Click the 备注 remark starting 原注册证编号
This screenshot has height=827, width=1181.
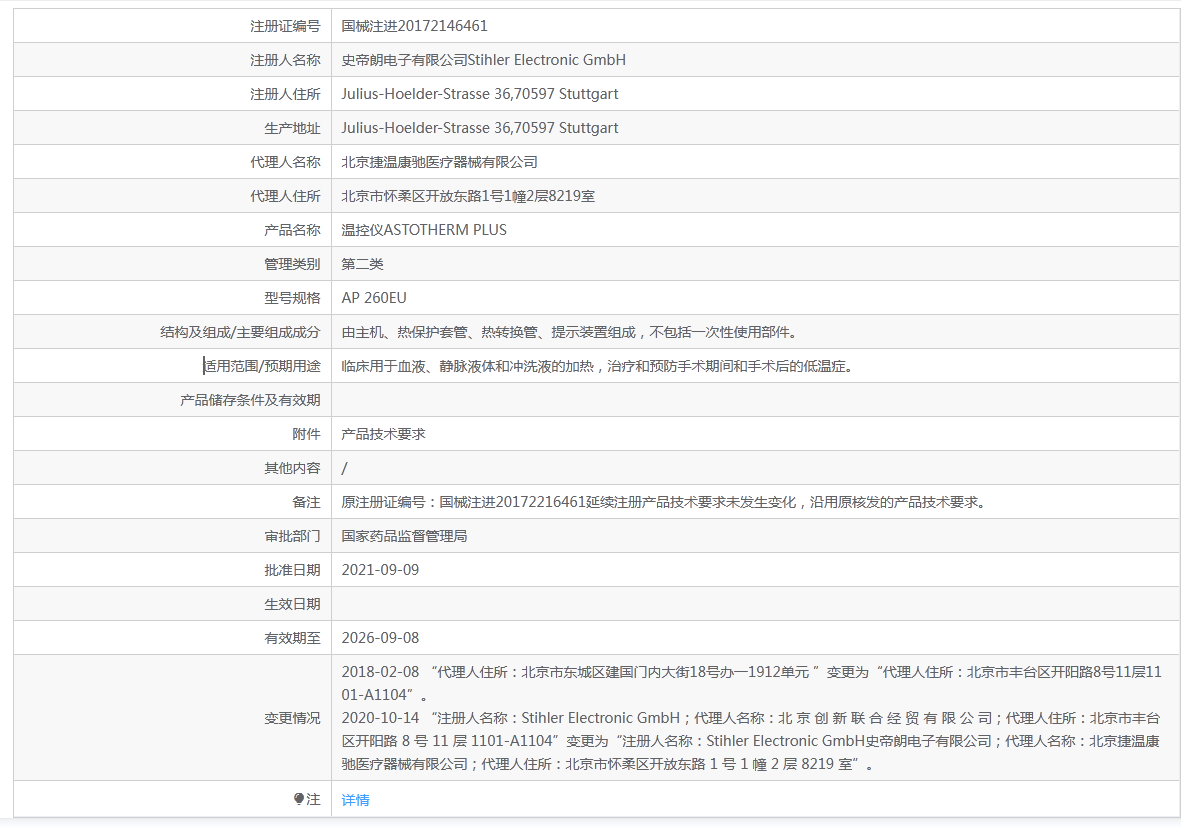pyautogui.click(x=663, y=502)
